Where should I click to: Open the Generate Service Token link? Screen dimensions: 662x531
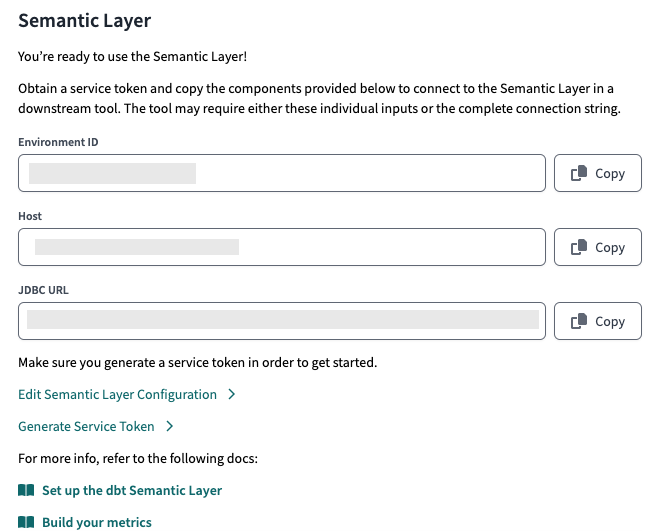[86, 427]
